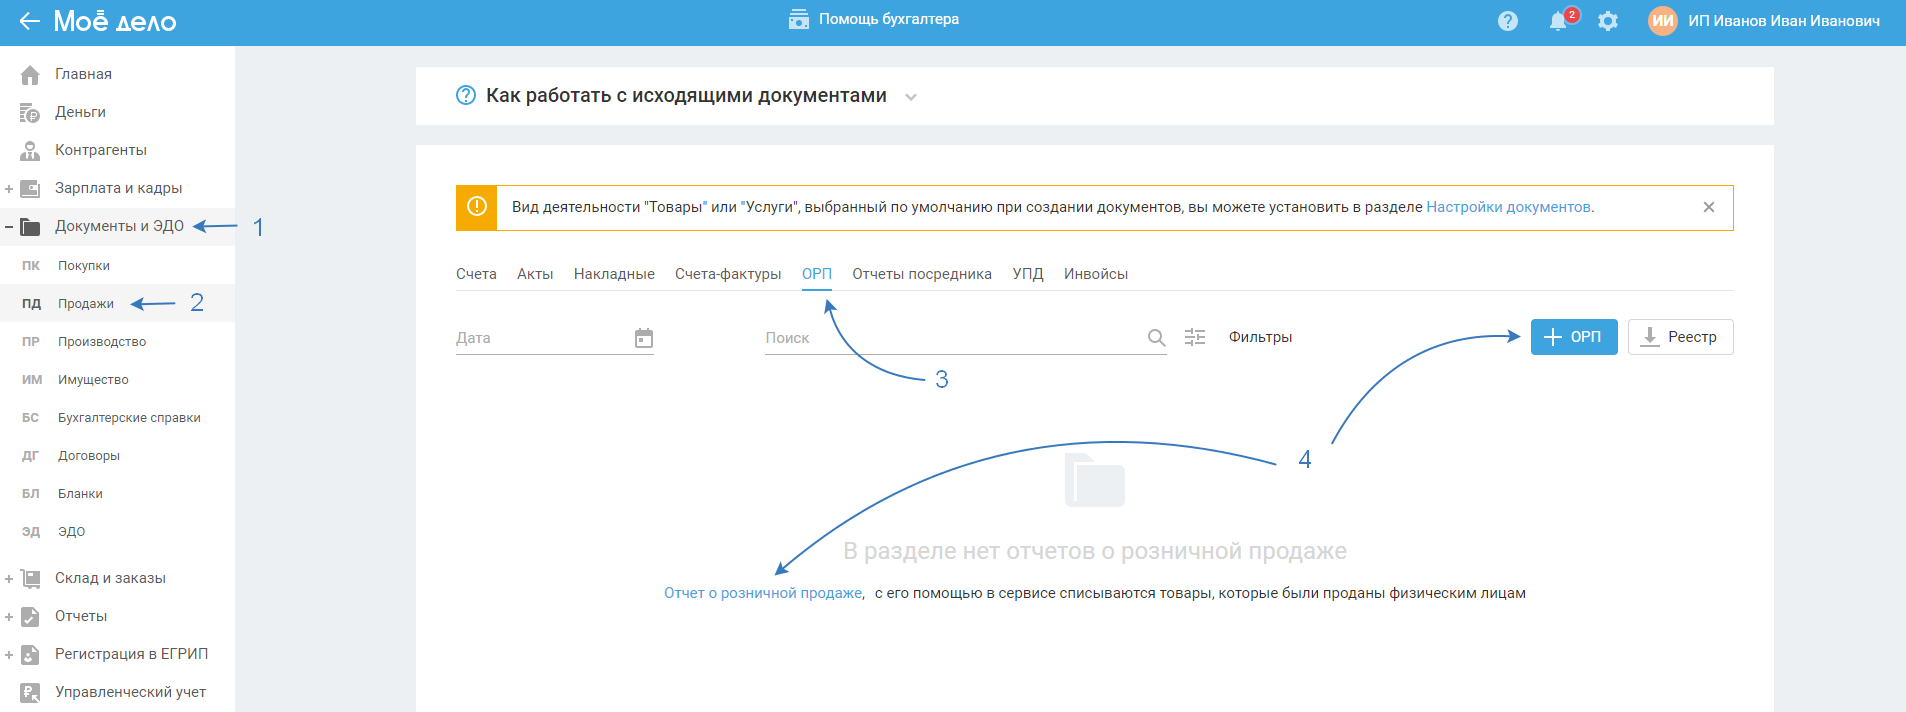
Task: Click the Регистрация в ЕГРИП icon
Action: coord(30,654)
